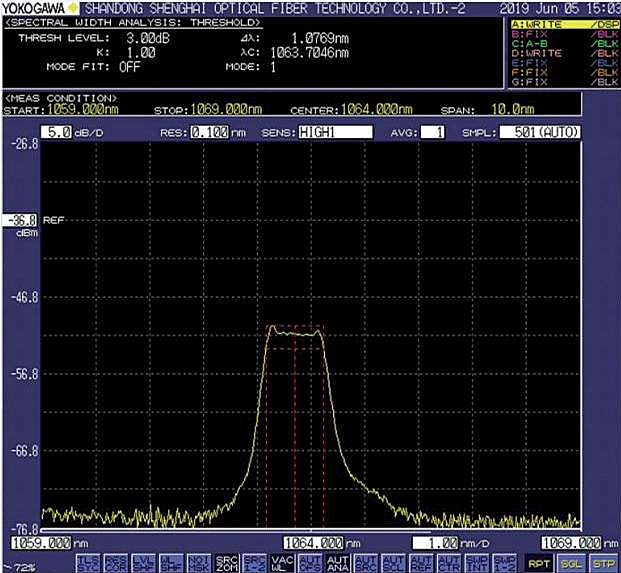Open the RES 0.100 nm resolution field
Image resolution: width=621 pixels, height=573 pixels.
tap(209, 132)
